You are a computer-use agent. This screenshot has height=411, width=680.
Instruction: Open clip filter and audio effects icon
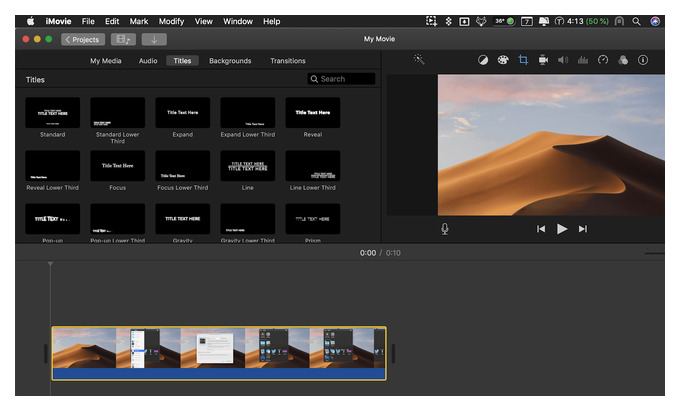pyautogui.click(x=623, y=60)
